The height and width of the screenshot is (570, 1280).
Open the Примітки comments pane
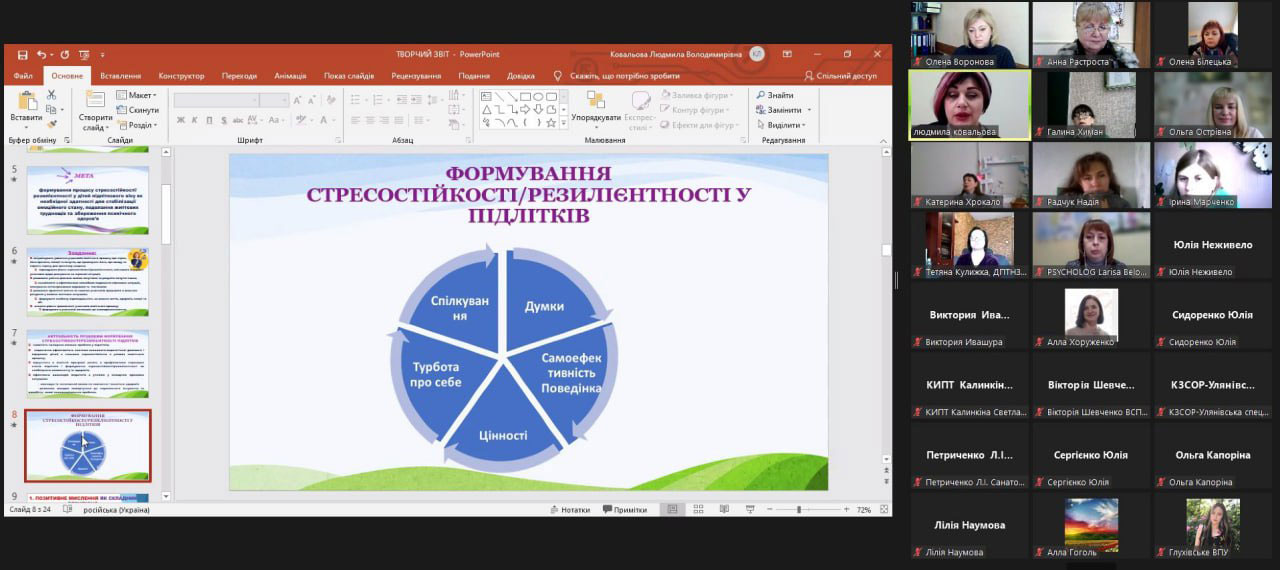point(624,509)
